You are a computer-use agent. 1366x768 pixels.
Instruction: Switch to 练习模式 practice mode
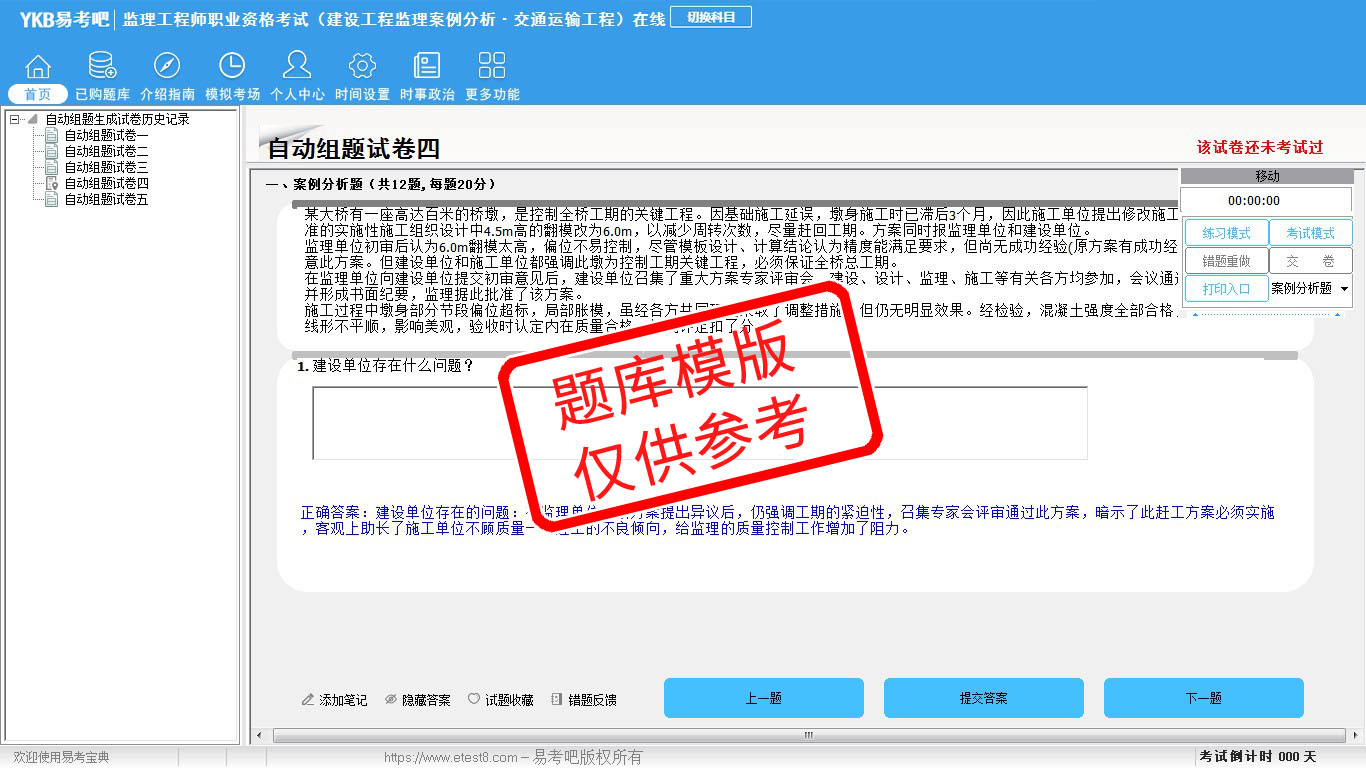coord(1226,233)
